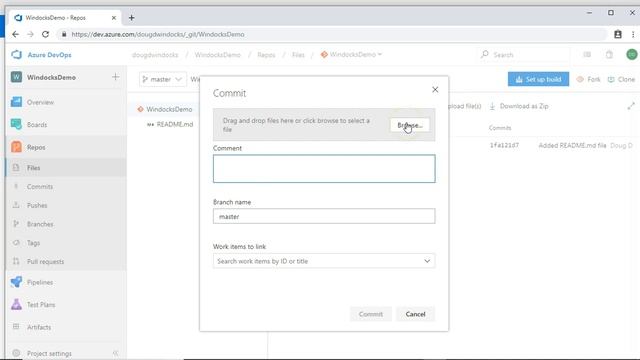
Task: Click the plus icon next to WindocksDemo project
Action: (x=116, y=77)
